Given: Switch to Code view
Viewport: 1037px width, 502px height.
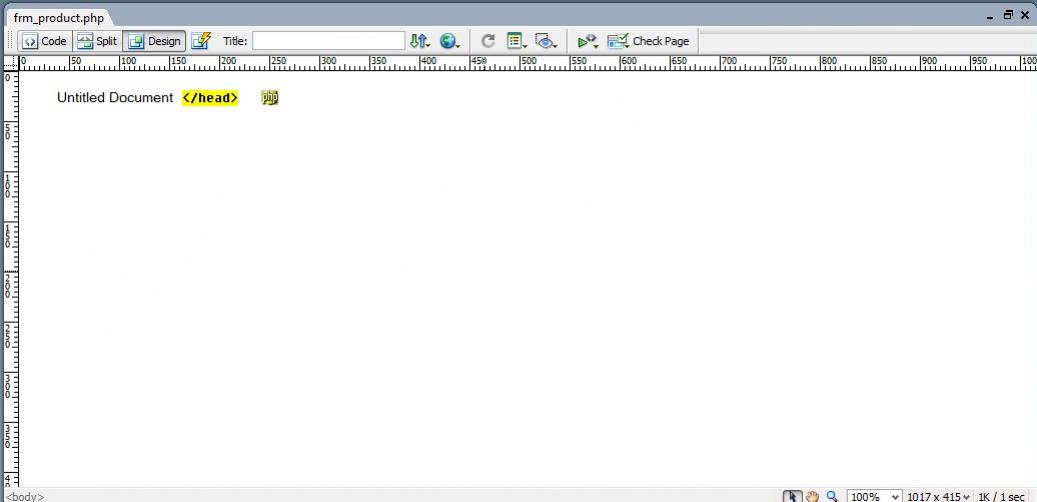Looking at the screenshot, I should 44,41.
